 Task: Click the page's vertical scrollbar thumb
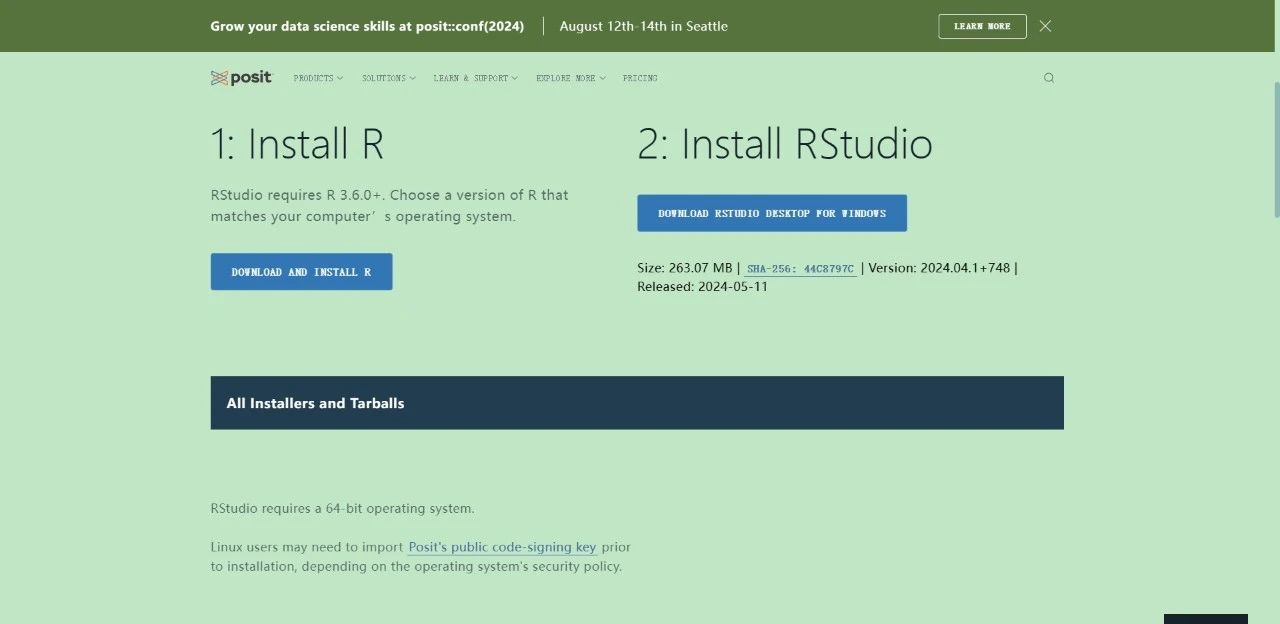(x=1275, y=150)
